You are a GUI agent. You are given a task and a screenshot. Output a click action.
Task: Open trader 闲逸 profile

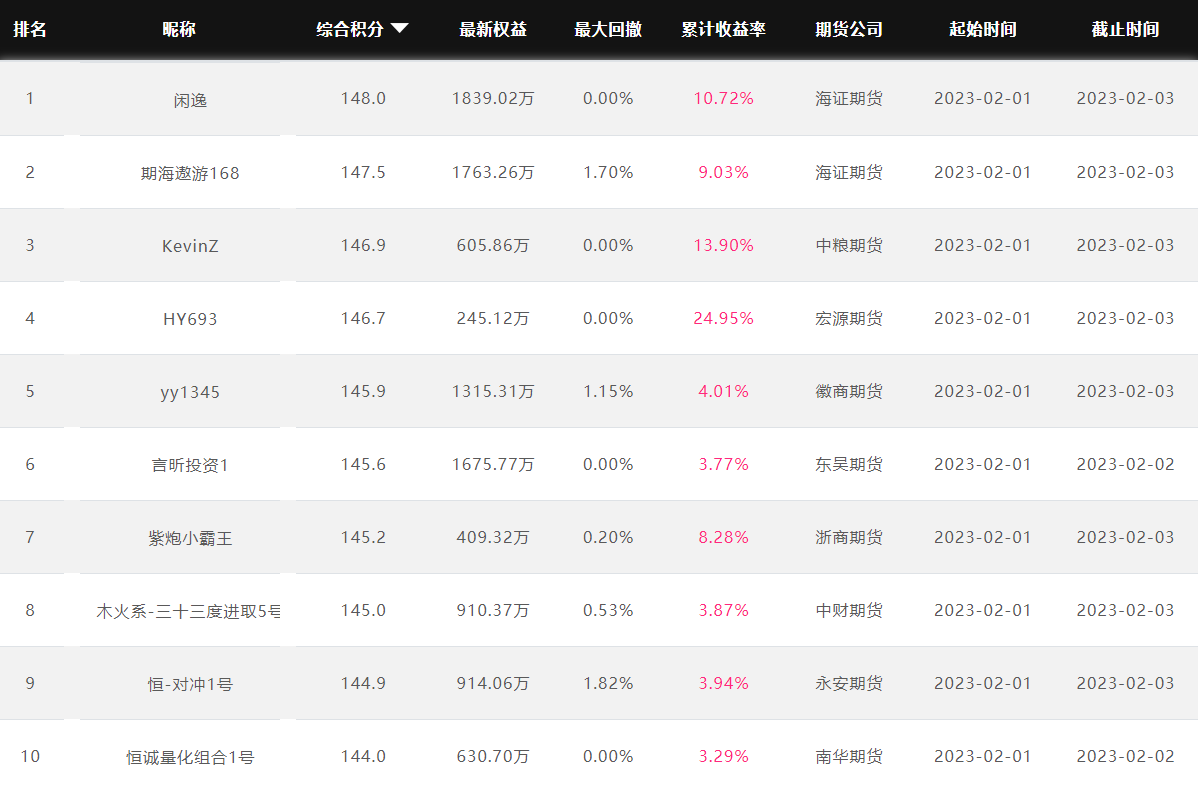click(190, 100)
